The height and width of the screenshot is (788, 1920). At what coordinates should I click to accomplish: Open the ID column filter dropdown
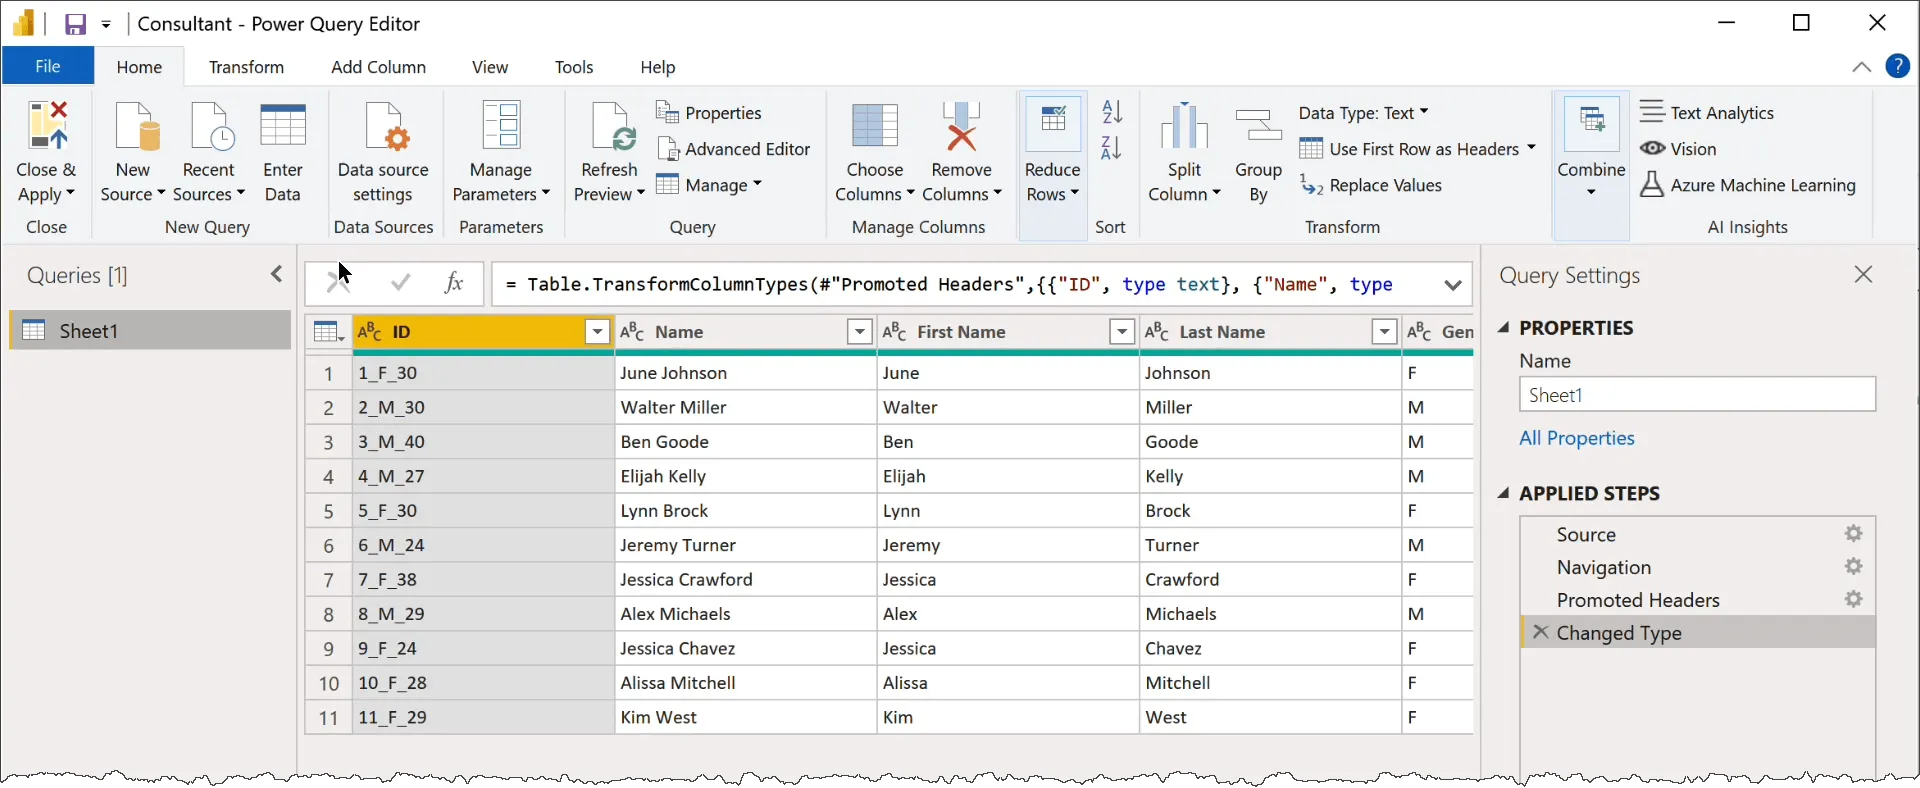tap(597, 332)
